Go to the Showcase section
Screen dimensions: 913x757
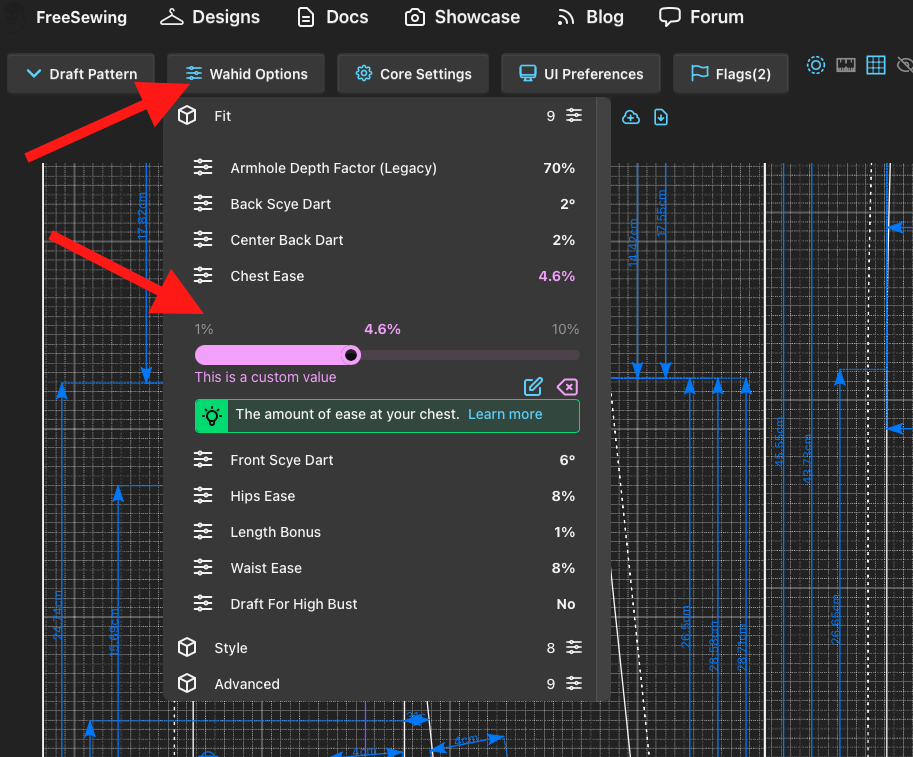coord(462,17)
